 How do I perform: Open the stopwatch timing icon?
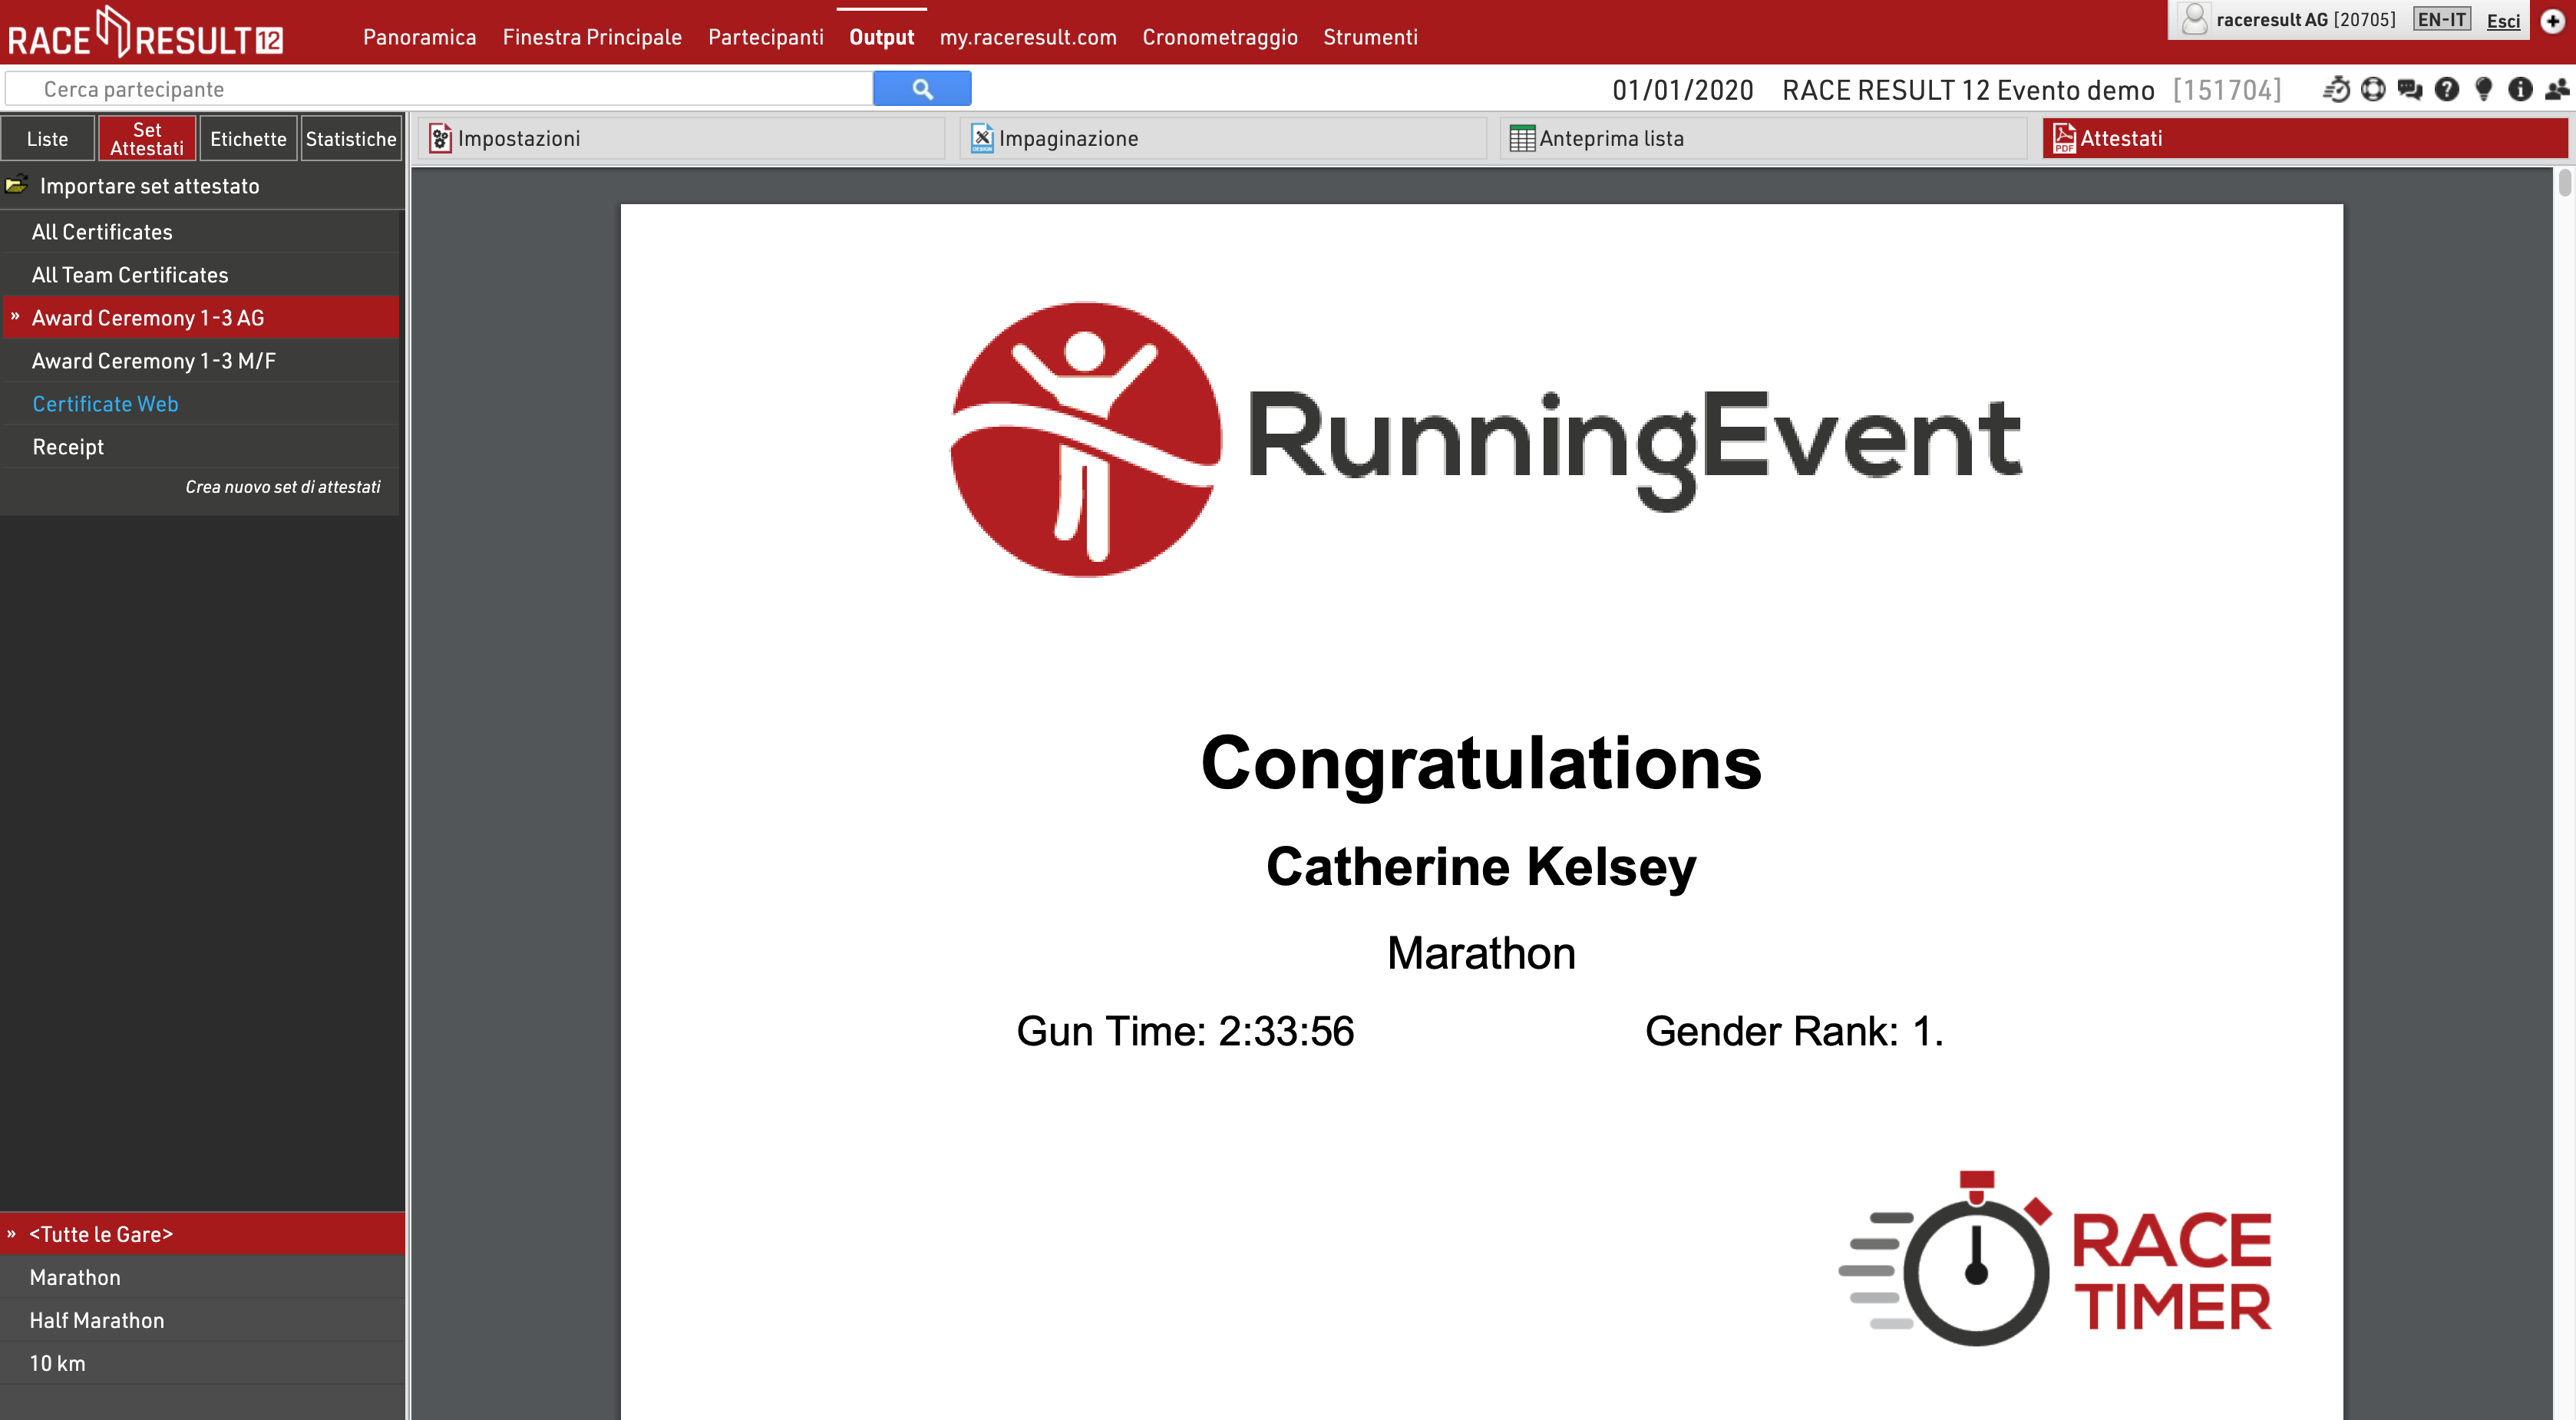tap(2336, 90)
